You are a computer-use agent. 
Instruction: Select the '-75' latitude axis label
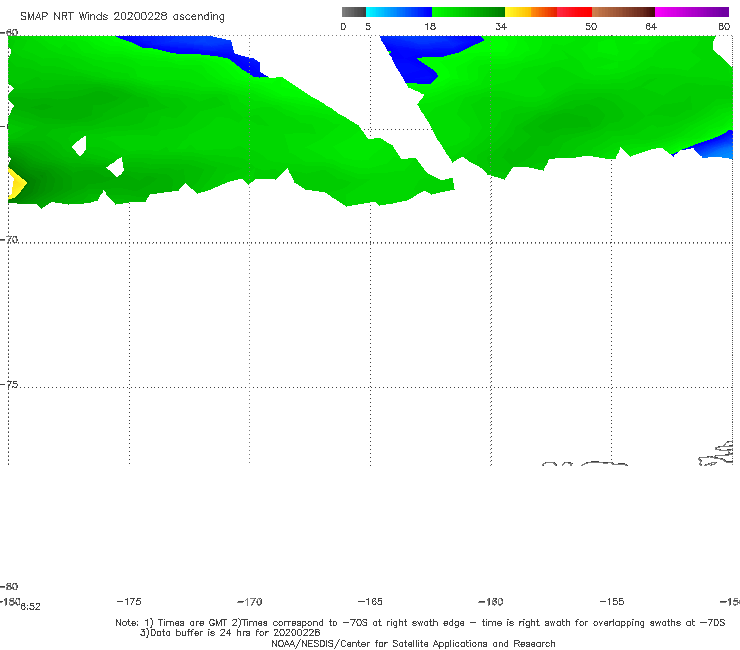point(9,385)
